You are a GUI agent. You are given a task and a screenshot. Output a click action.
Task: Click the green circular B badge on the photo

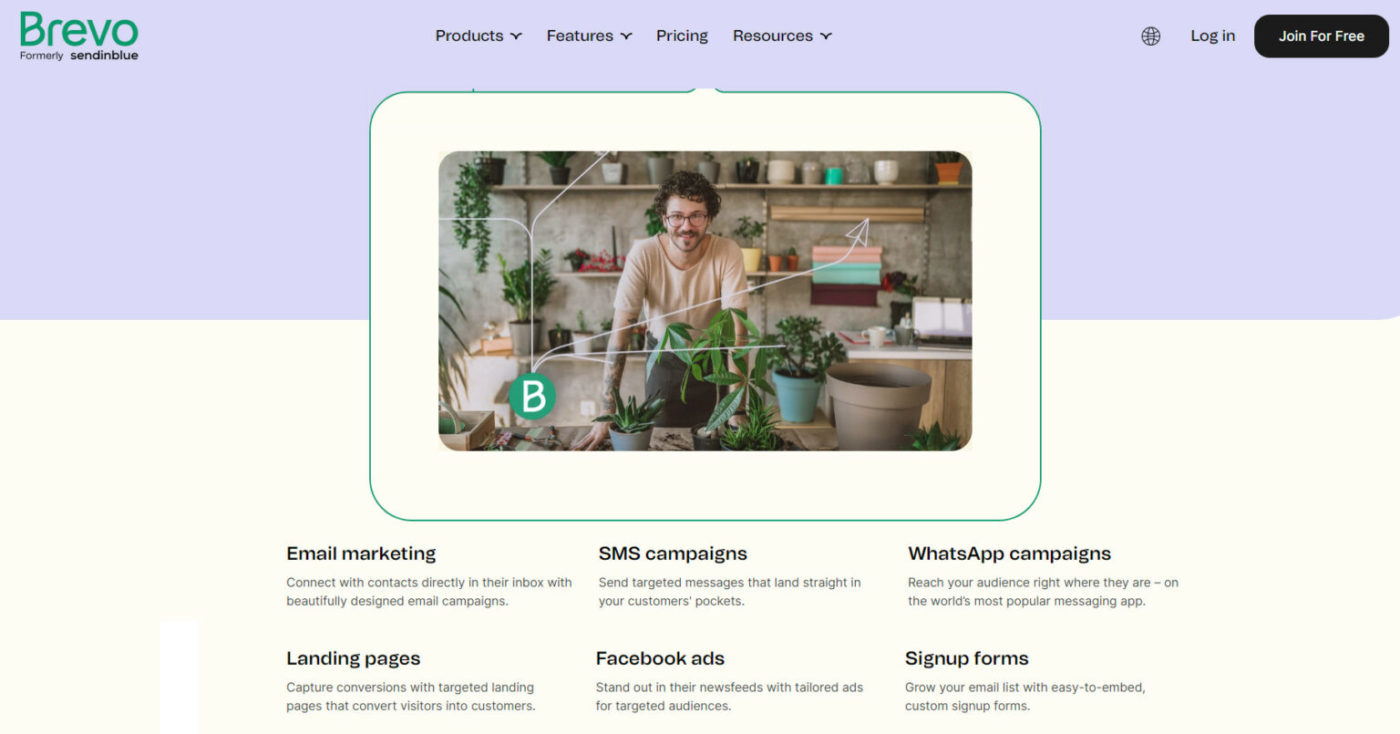[x=532, y=396]
